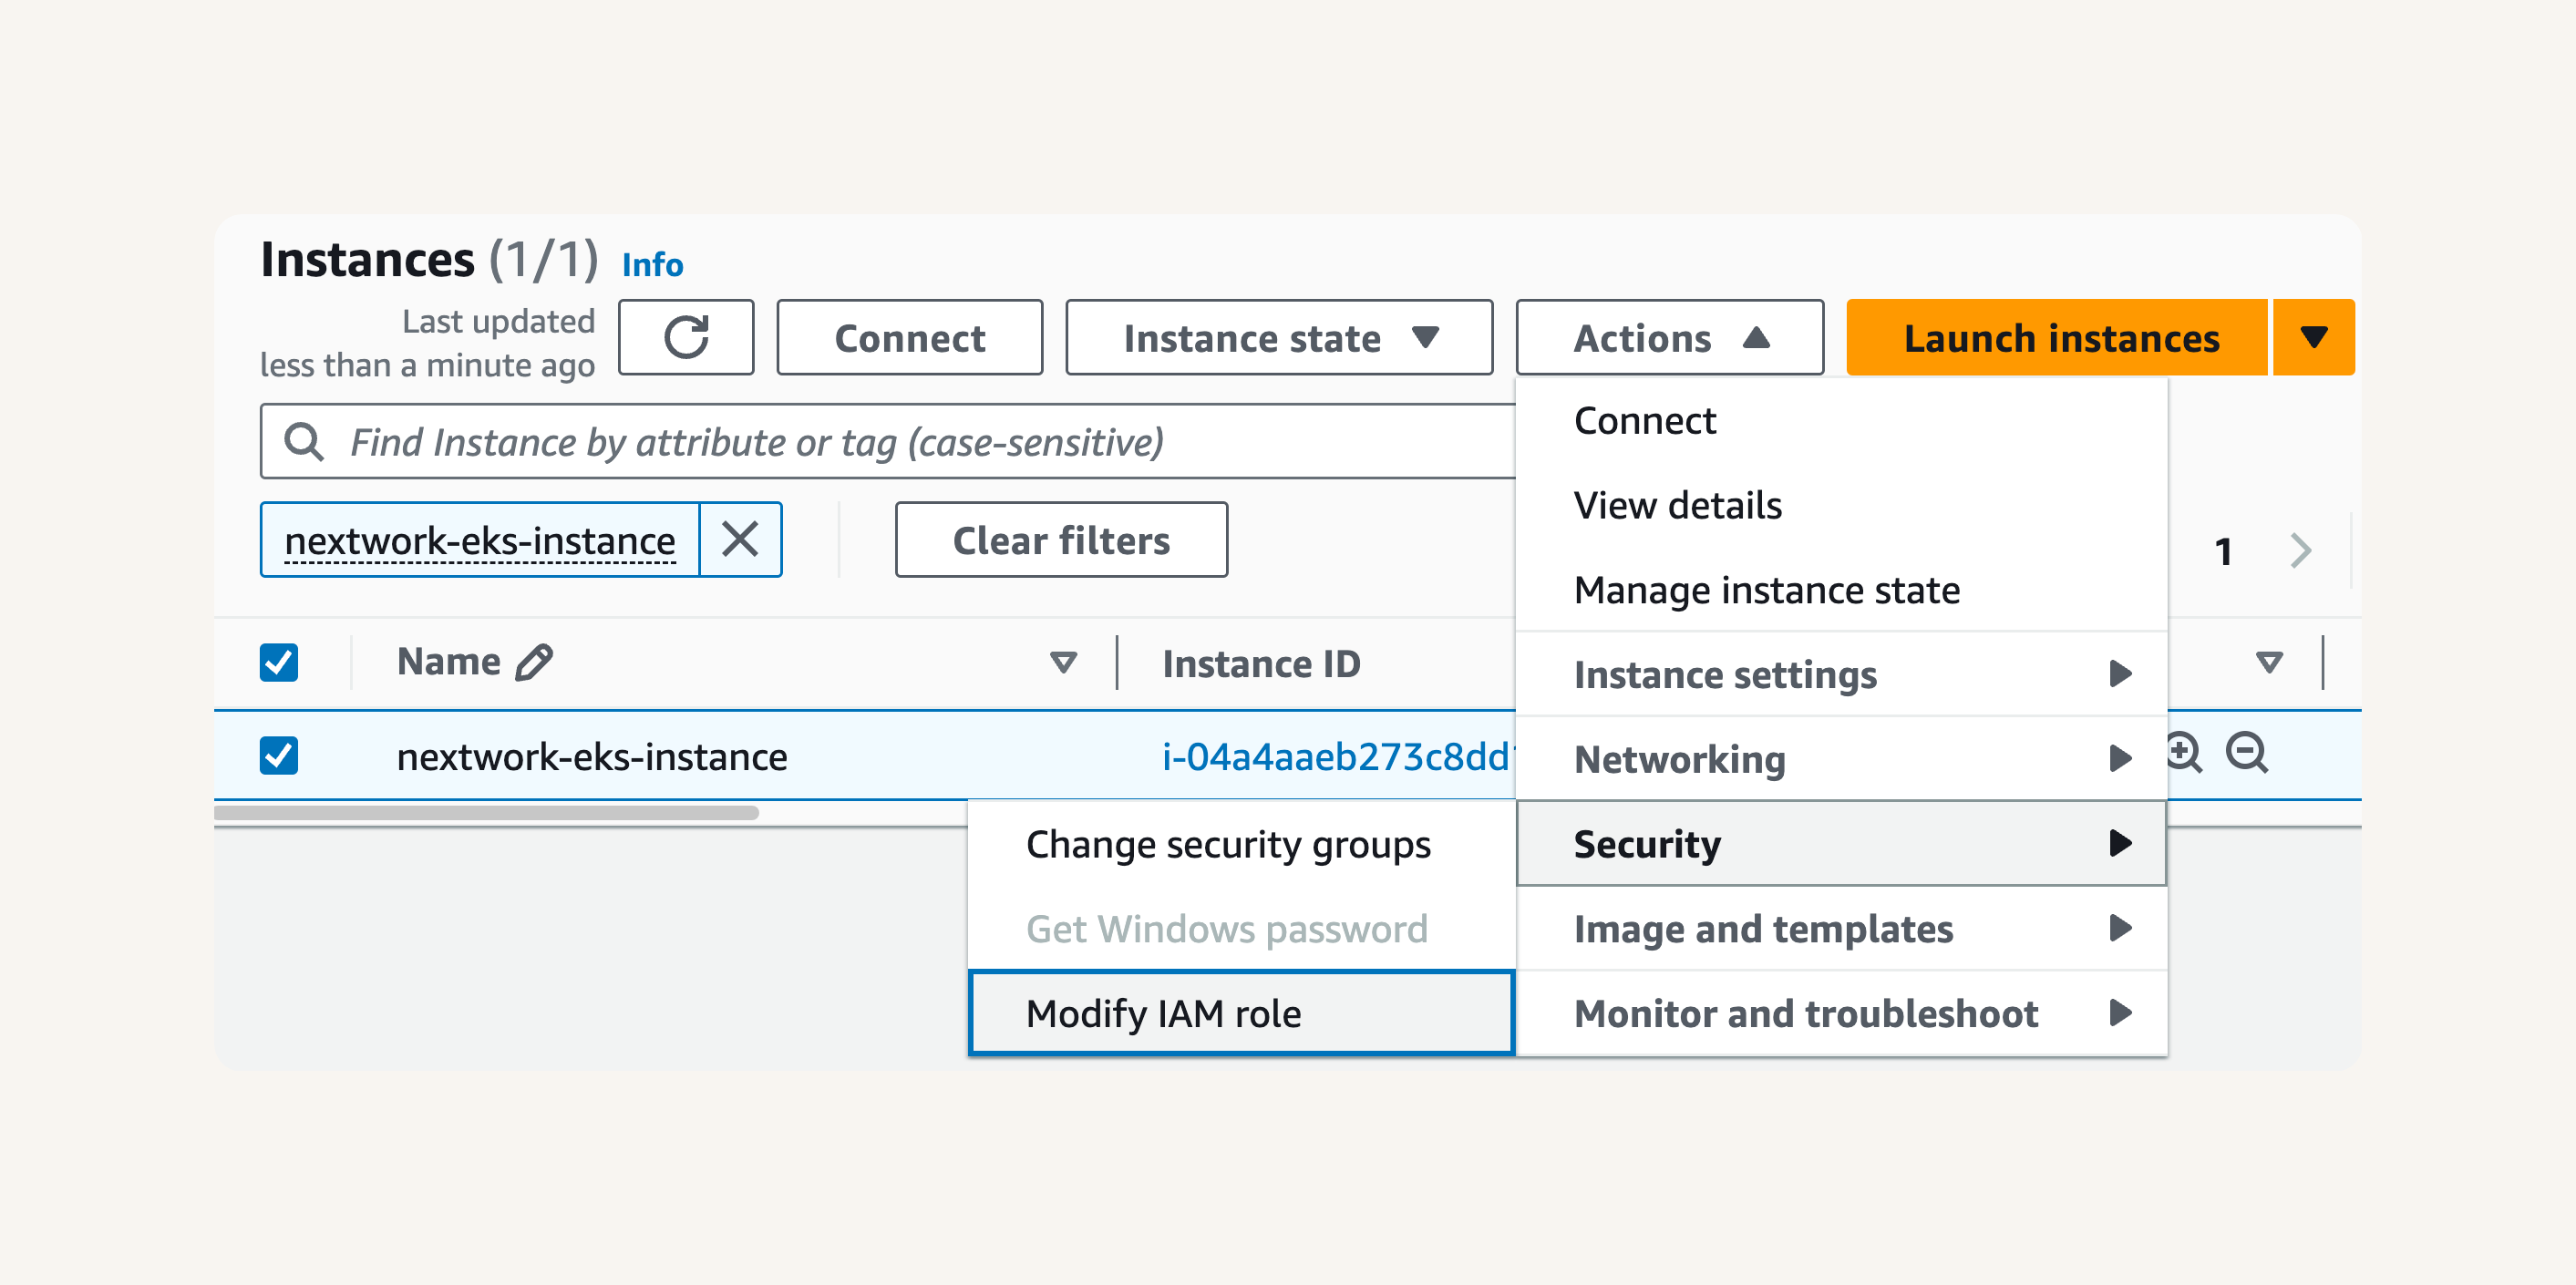Remove the nextwork-eks-instance filter with the X
The width and height of the screenshot is (2576, 1285).
(x=740, y=540)
